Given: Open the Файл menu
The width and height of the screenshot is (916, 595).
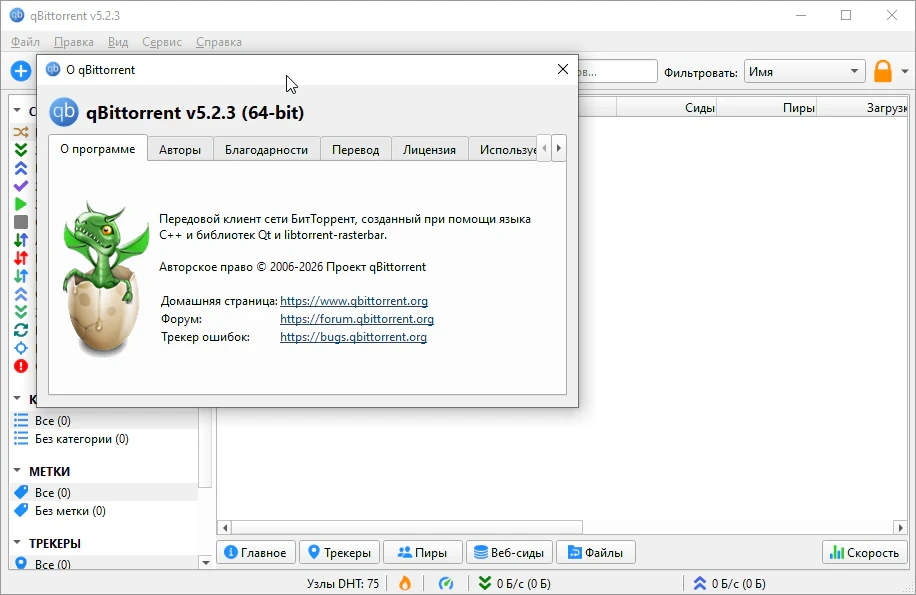Looking at the screenshot, I should click(x=25, y=42).
